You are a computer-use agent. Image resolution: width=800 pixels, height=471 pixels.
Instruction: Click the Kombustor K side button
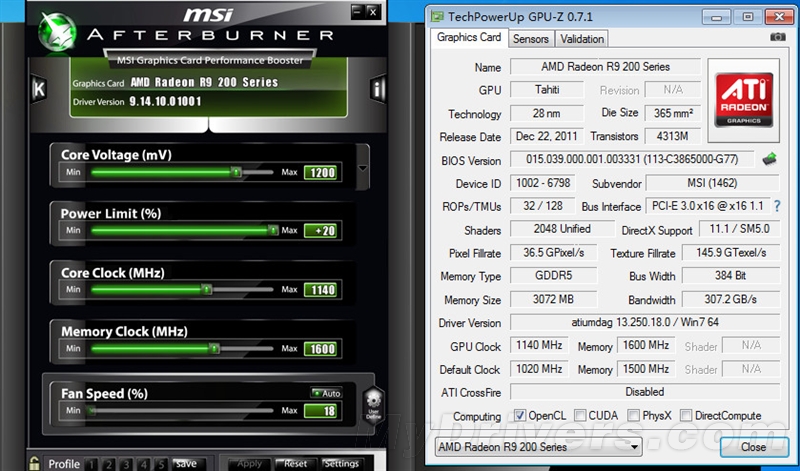tap(39, 89)
